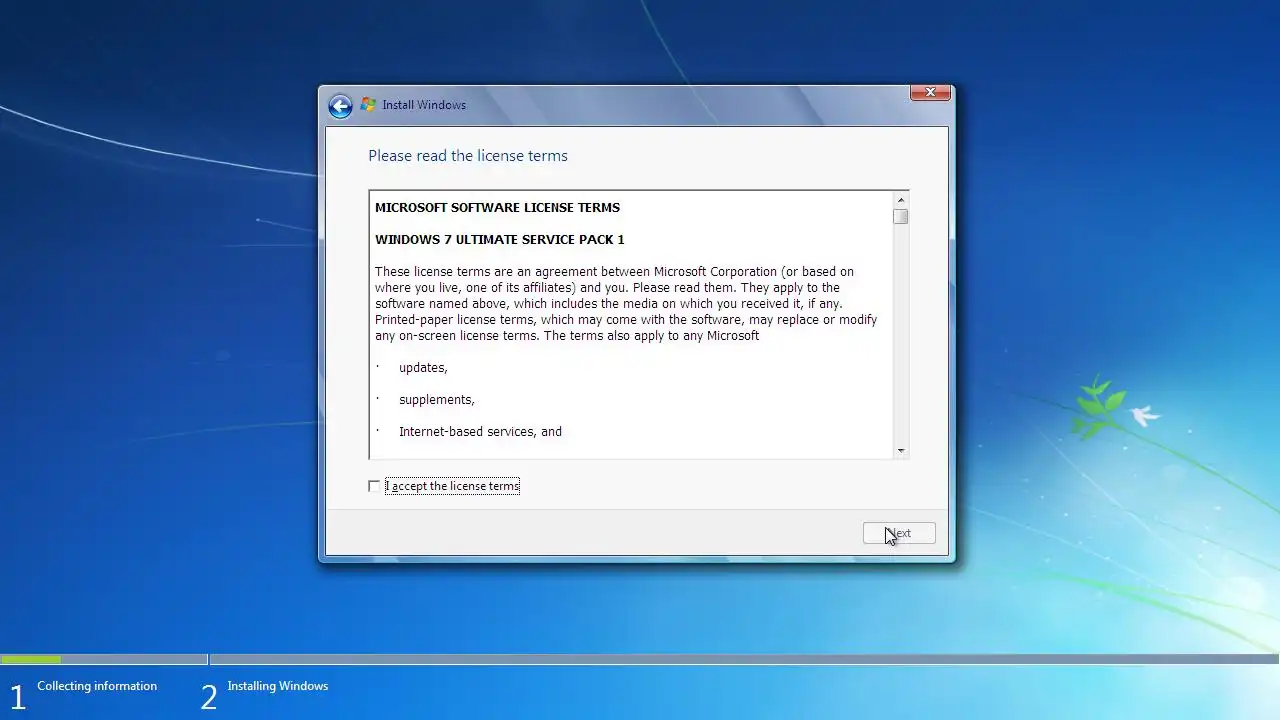Viewport: 1280px width, 720px height.
Task: Click the Windows flag icon in title bar
Action: tap(368, 105)
